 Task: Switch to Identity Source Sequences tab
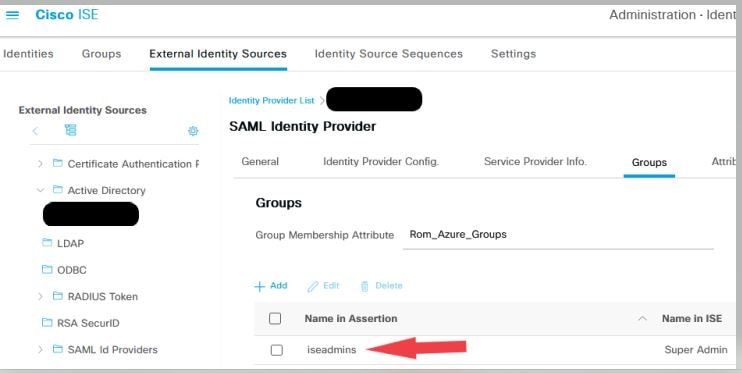pos(389,54)
